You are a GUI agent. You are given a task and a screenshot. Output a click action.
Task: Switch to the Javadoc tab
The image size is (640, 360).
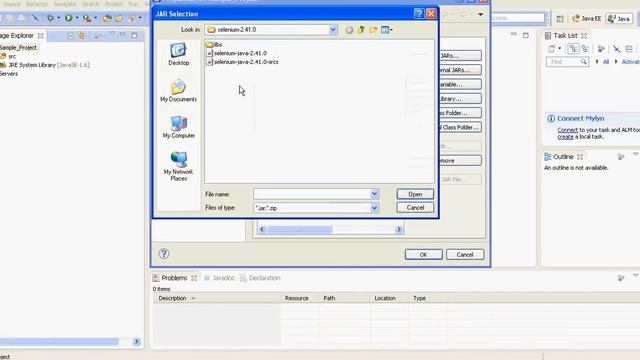click(x=220, y=278)
